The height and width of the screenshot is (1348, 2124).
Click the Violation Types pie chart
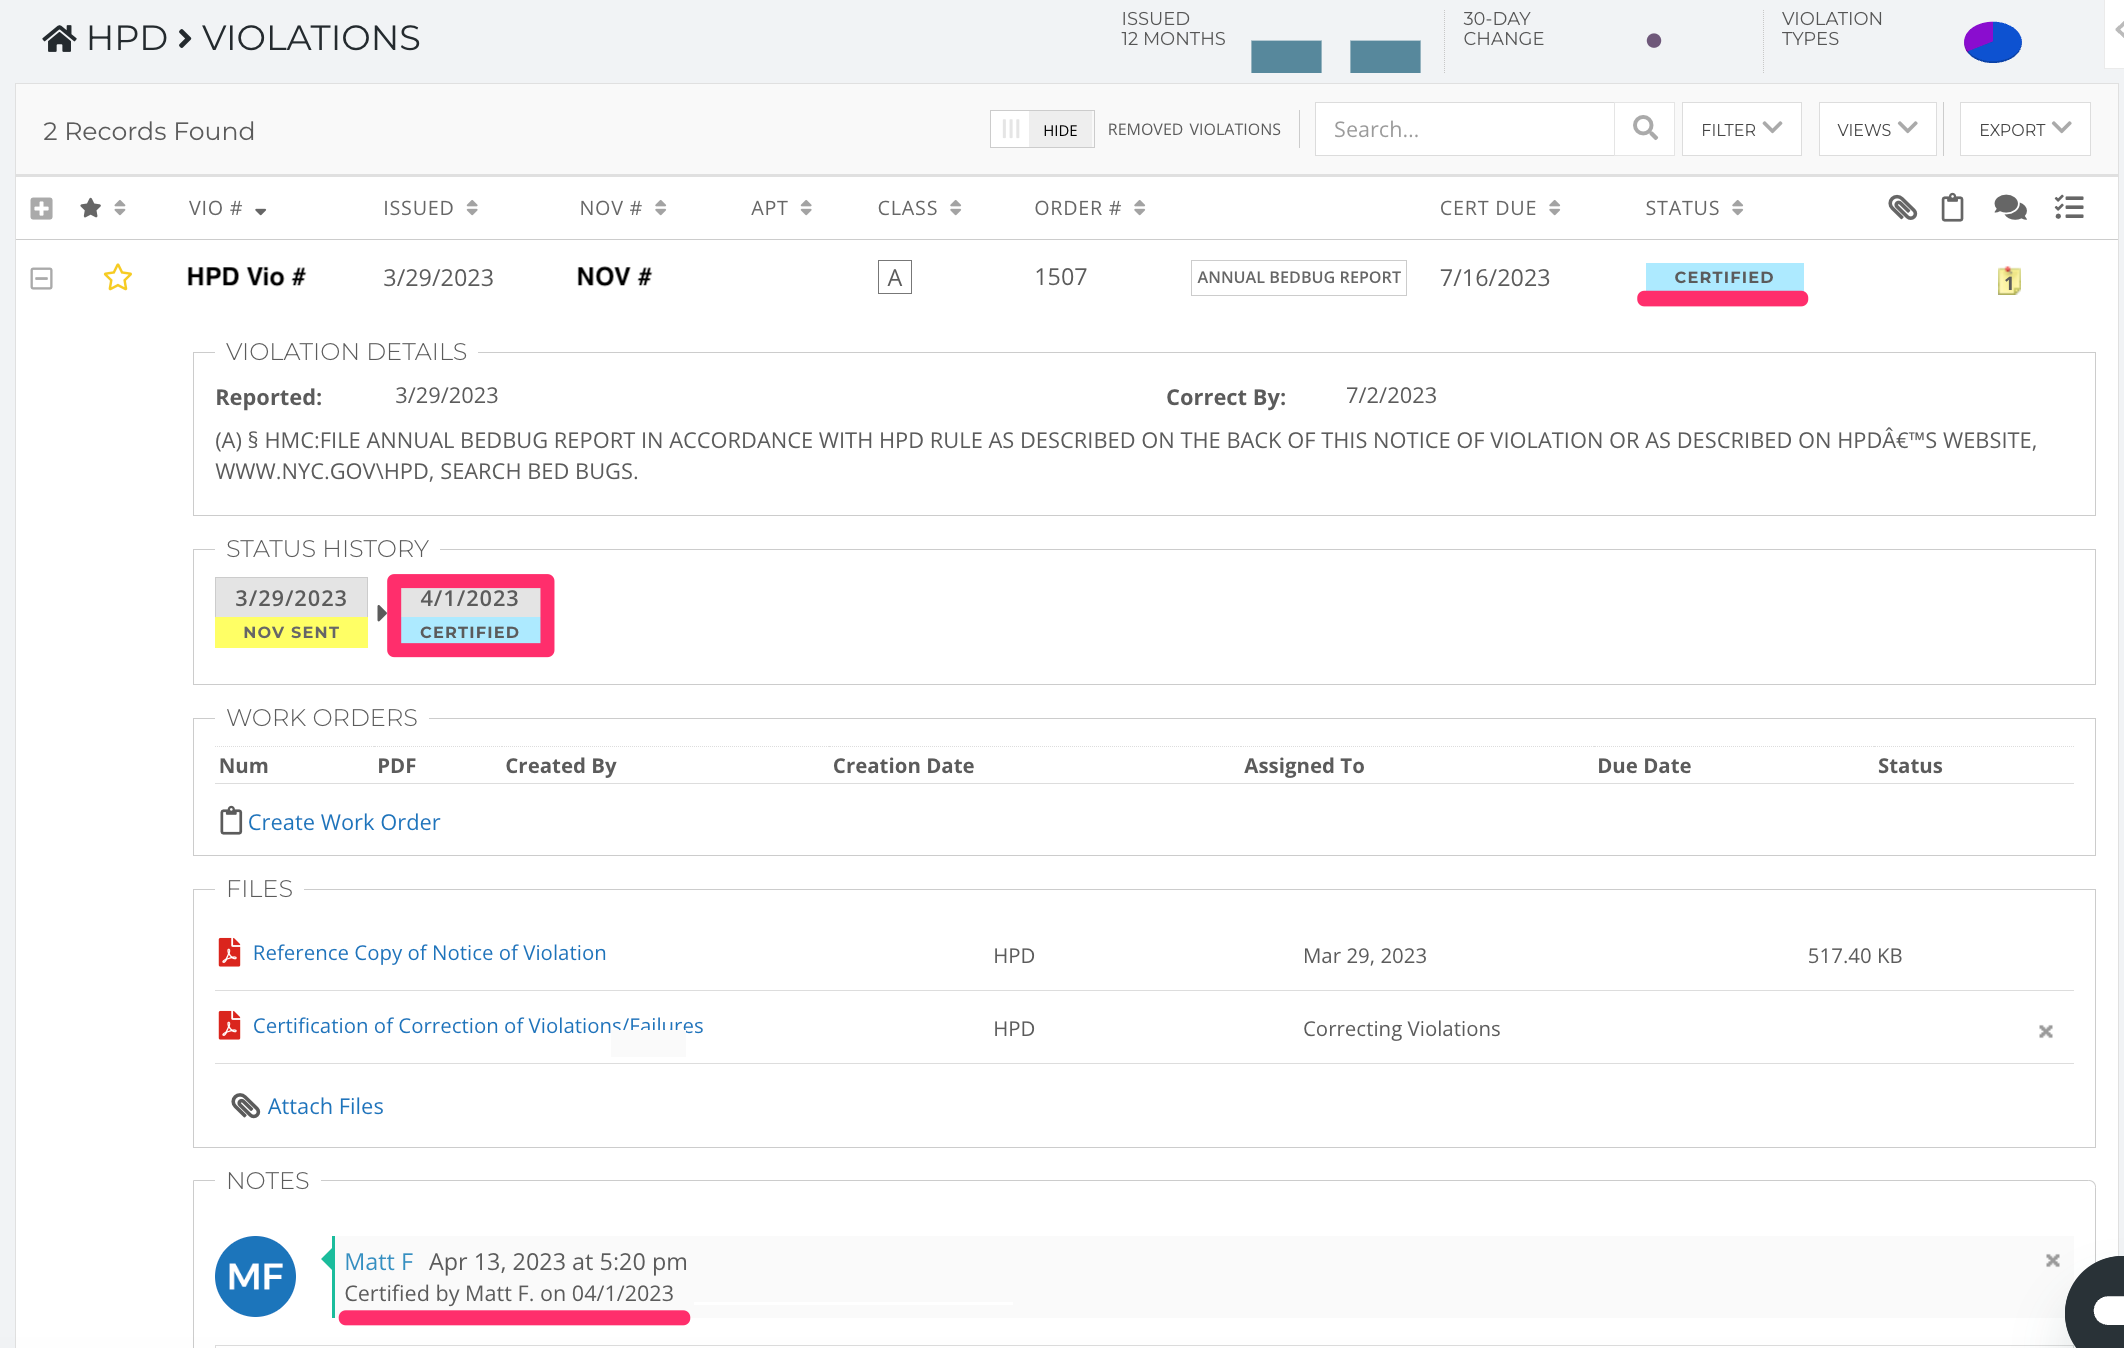(x=1992, y=42)
